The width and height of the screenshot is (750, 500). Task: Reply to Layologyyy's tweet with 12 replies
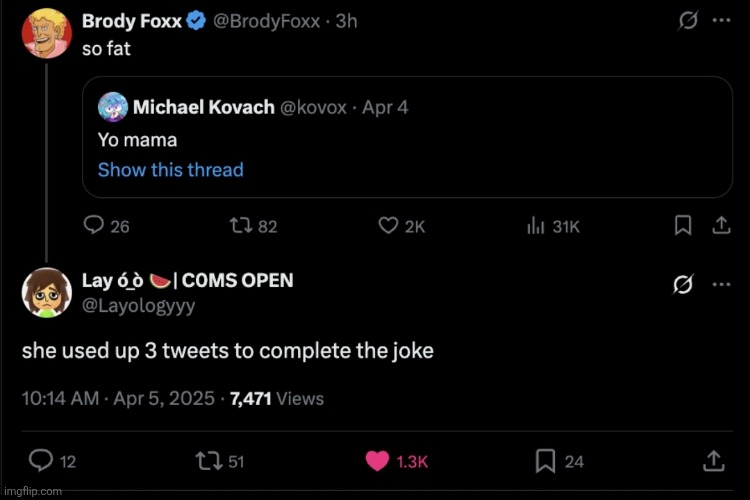[x=41, y=460]
